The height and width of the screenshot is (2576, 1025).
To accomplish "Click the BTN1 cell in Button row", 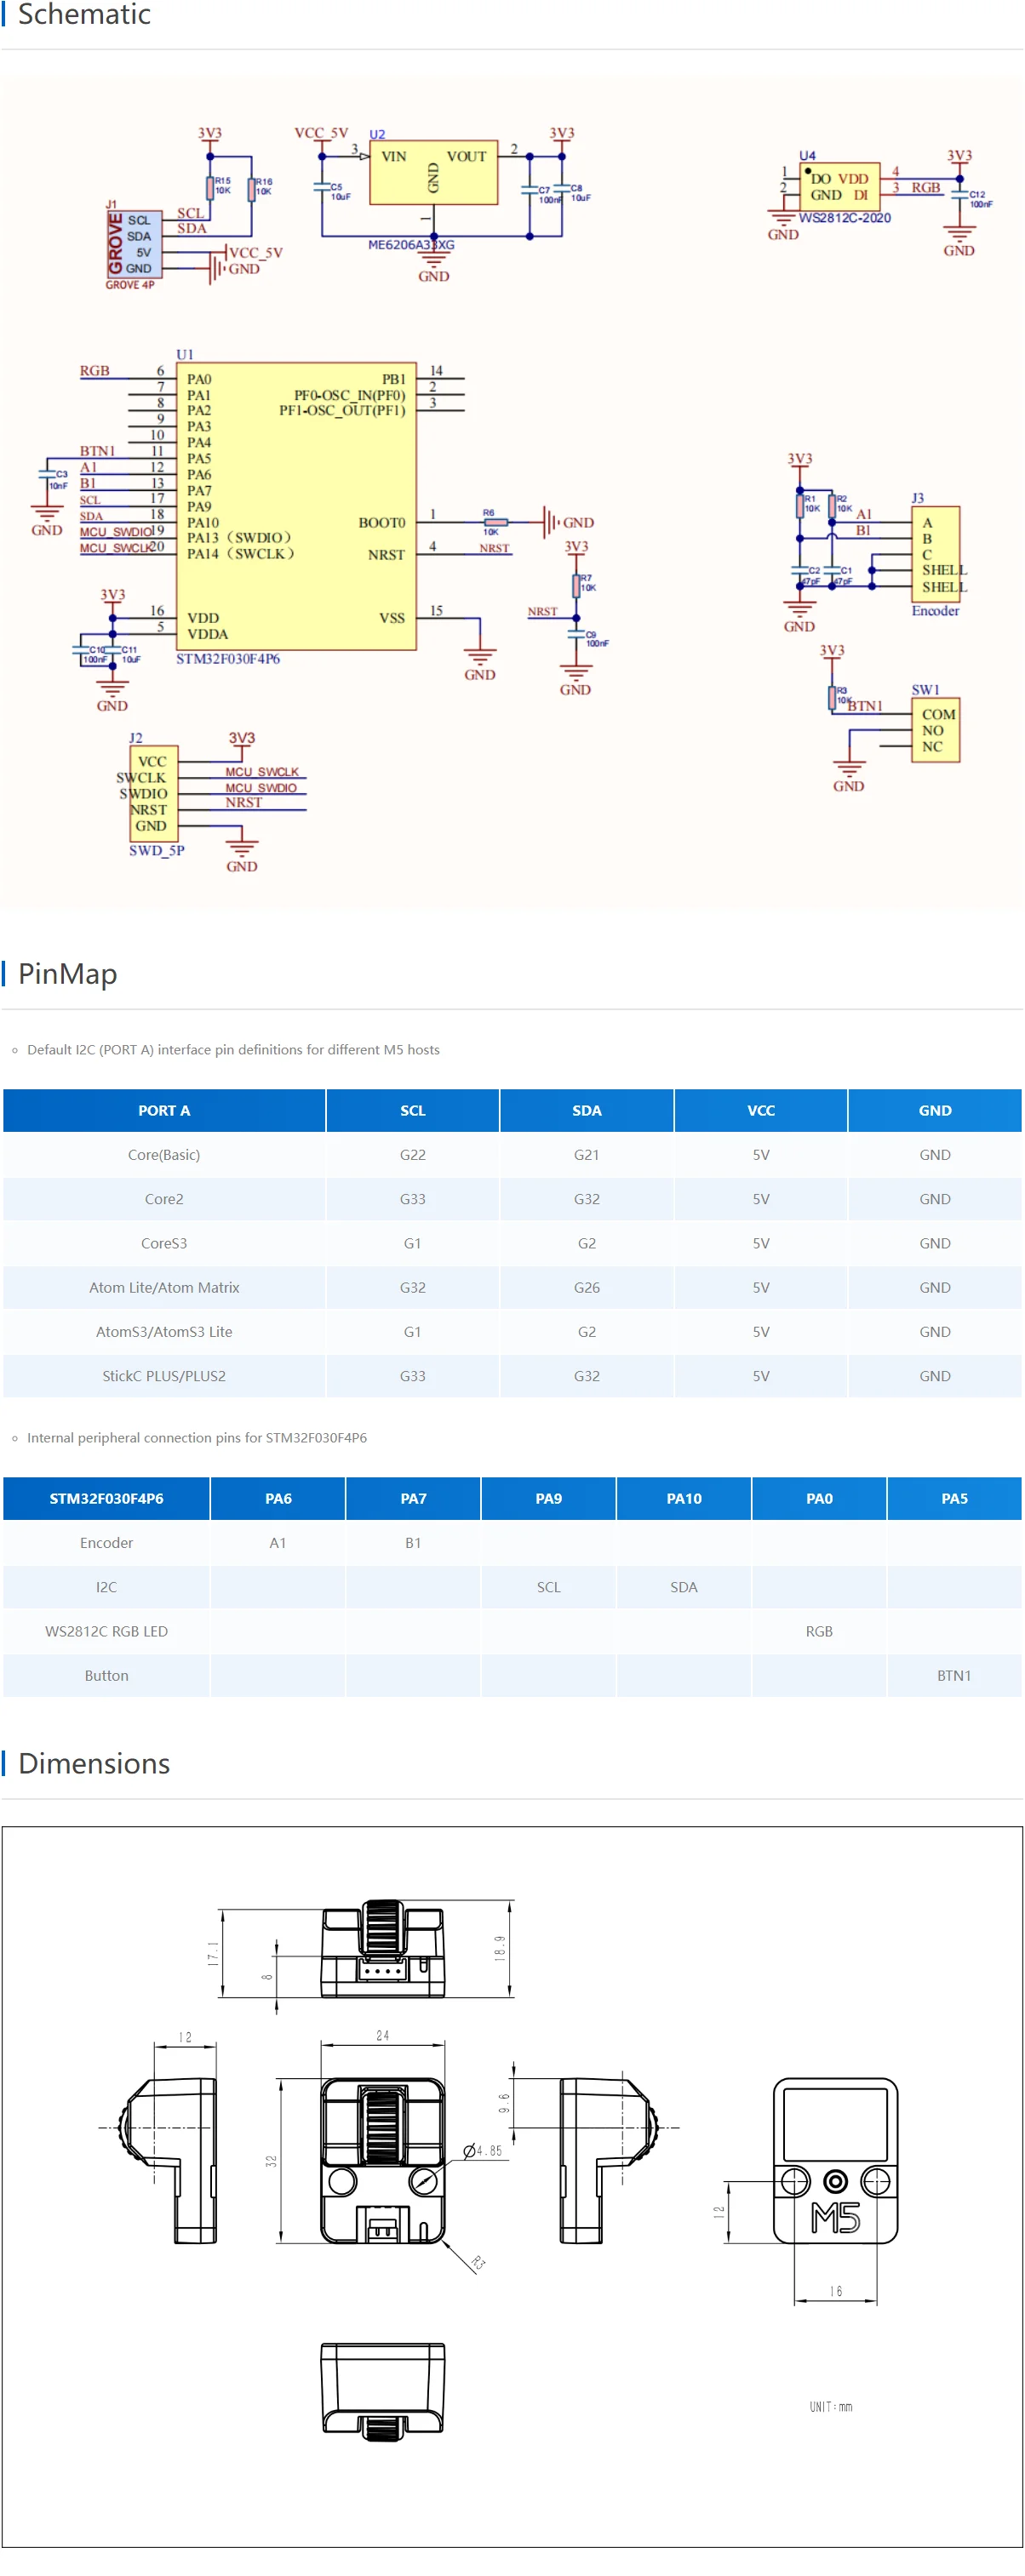I will tap(953, 1675).
